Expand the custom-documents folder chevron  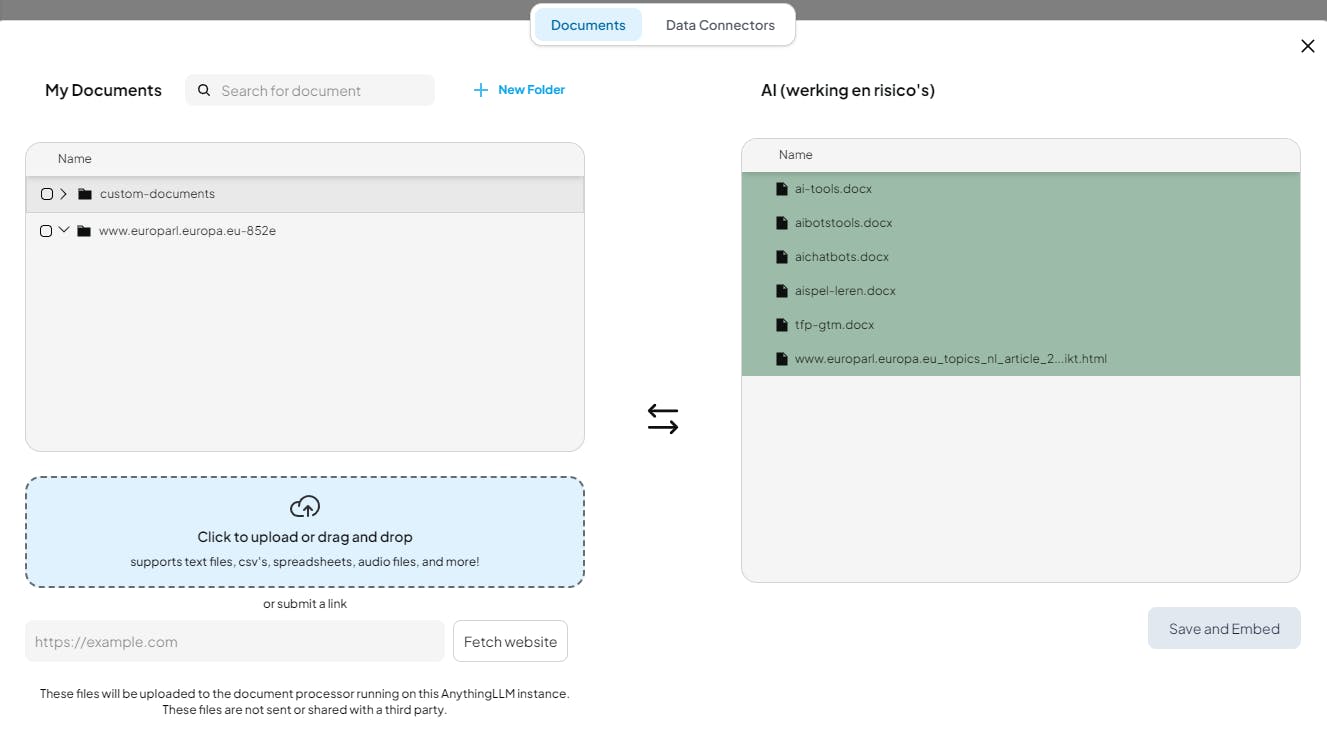click(64, 194)
